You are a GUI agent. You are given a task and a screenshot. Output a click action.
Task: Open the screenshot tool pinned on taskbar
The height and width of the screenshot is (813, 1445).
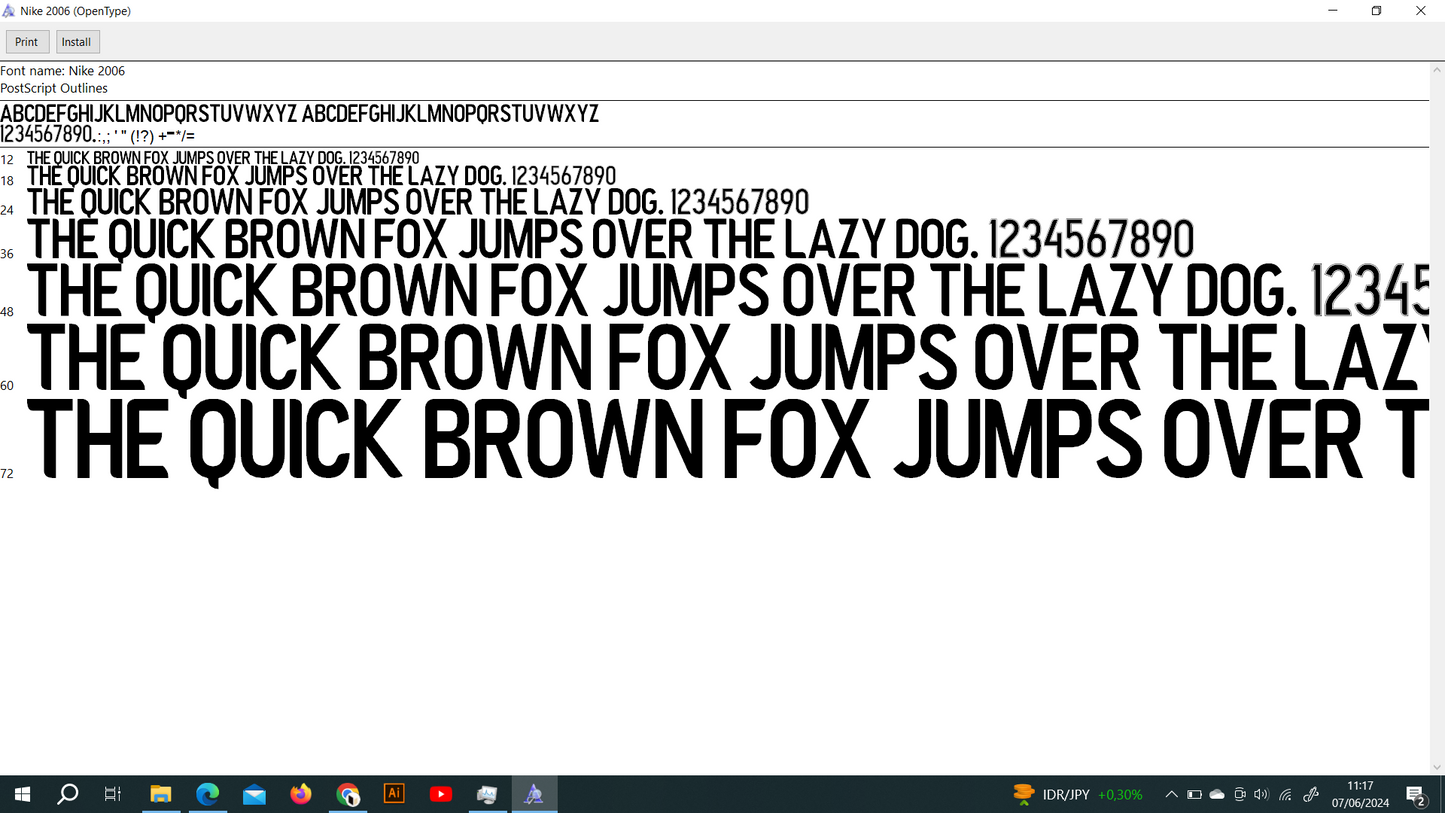(487, 793)
